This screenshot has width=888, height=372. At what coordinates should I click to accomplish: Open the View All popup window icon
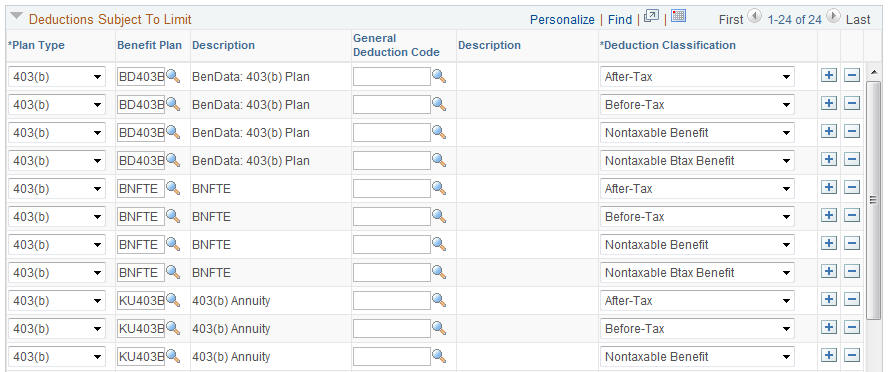coord(652,16)
